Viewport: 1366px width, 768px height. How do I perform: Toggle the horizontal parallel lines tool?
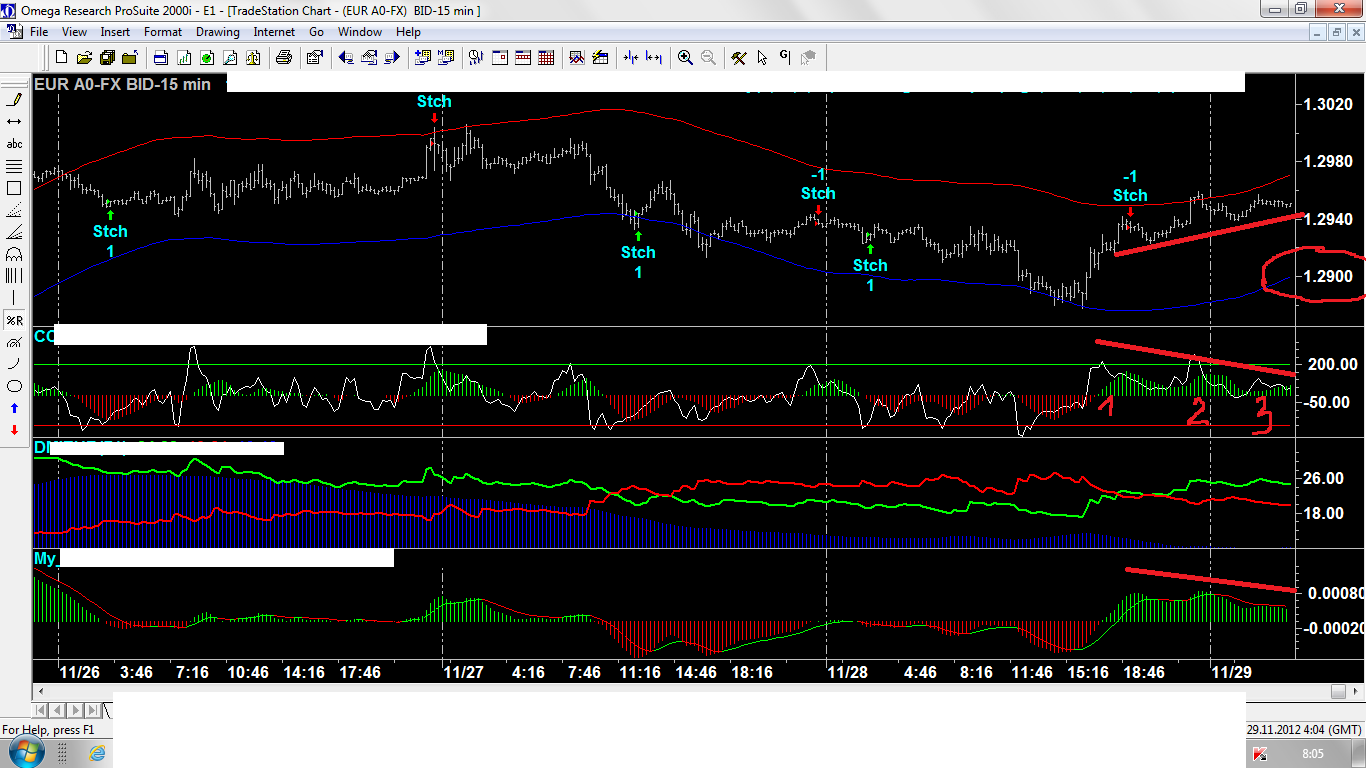14,166
